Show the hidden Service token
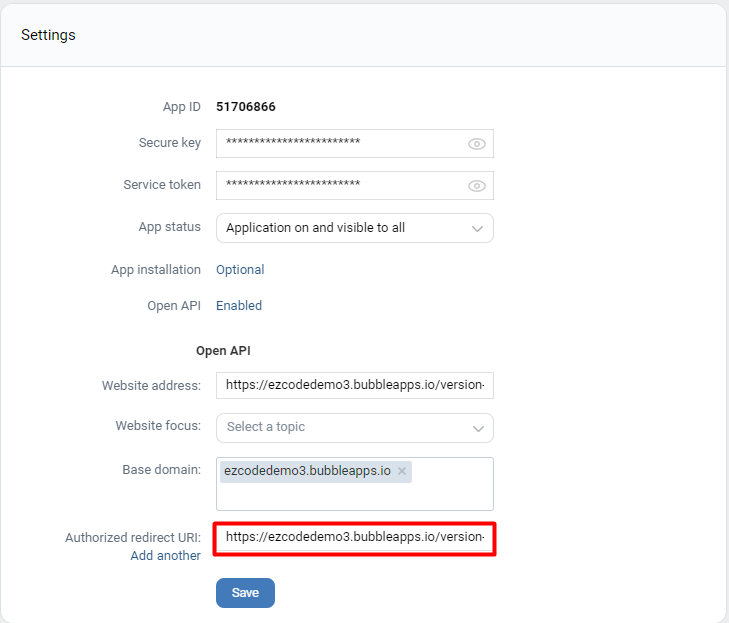Viewport: 729px width, 623px height. 477,186
